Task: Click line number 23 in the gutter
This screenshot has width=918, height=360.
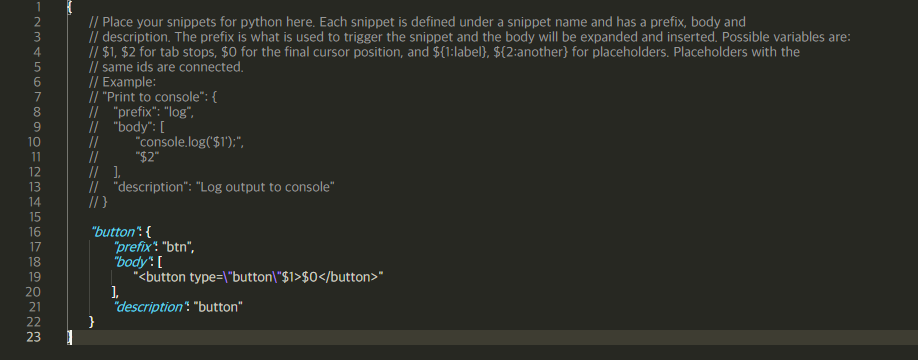Action: click(x=34, y=337)
